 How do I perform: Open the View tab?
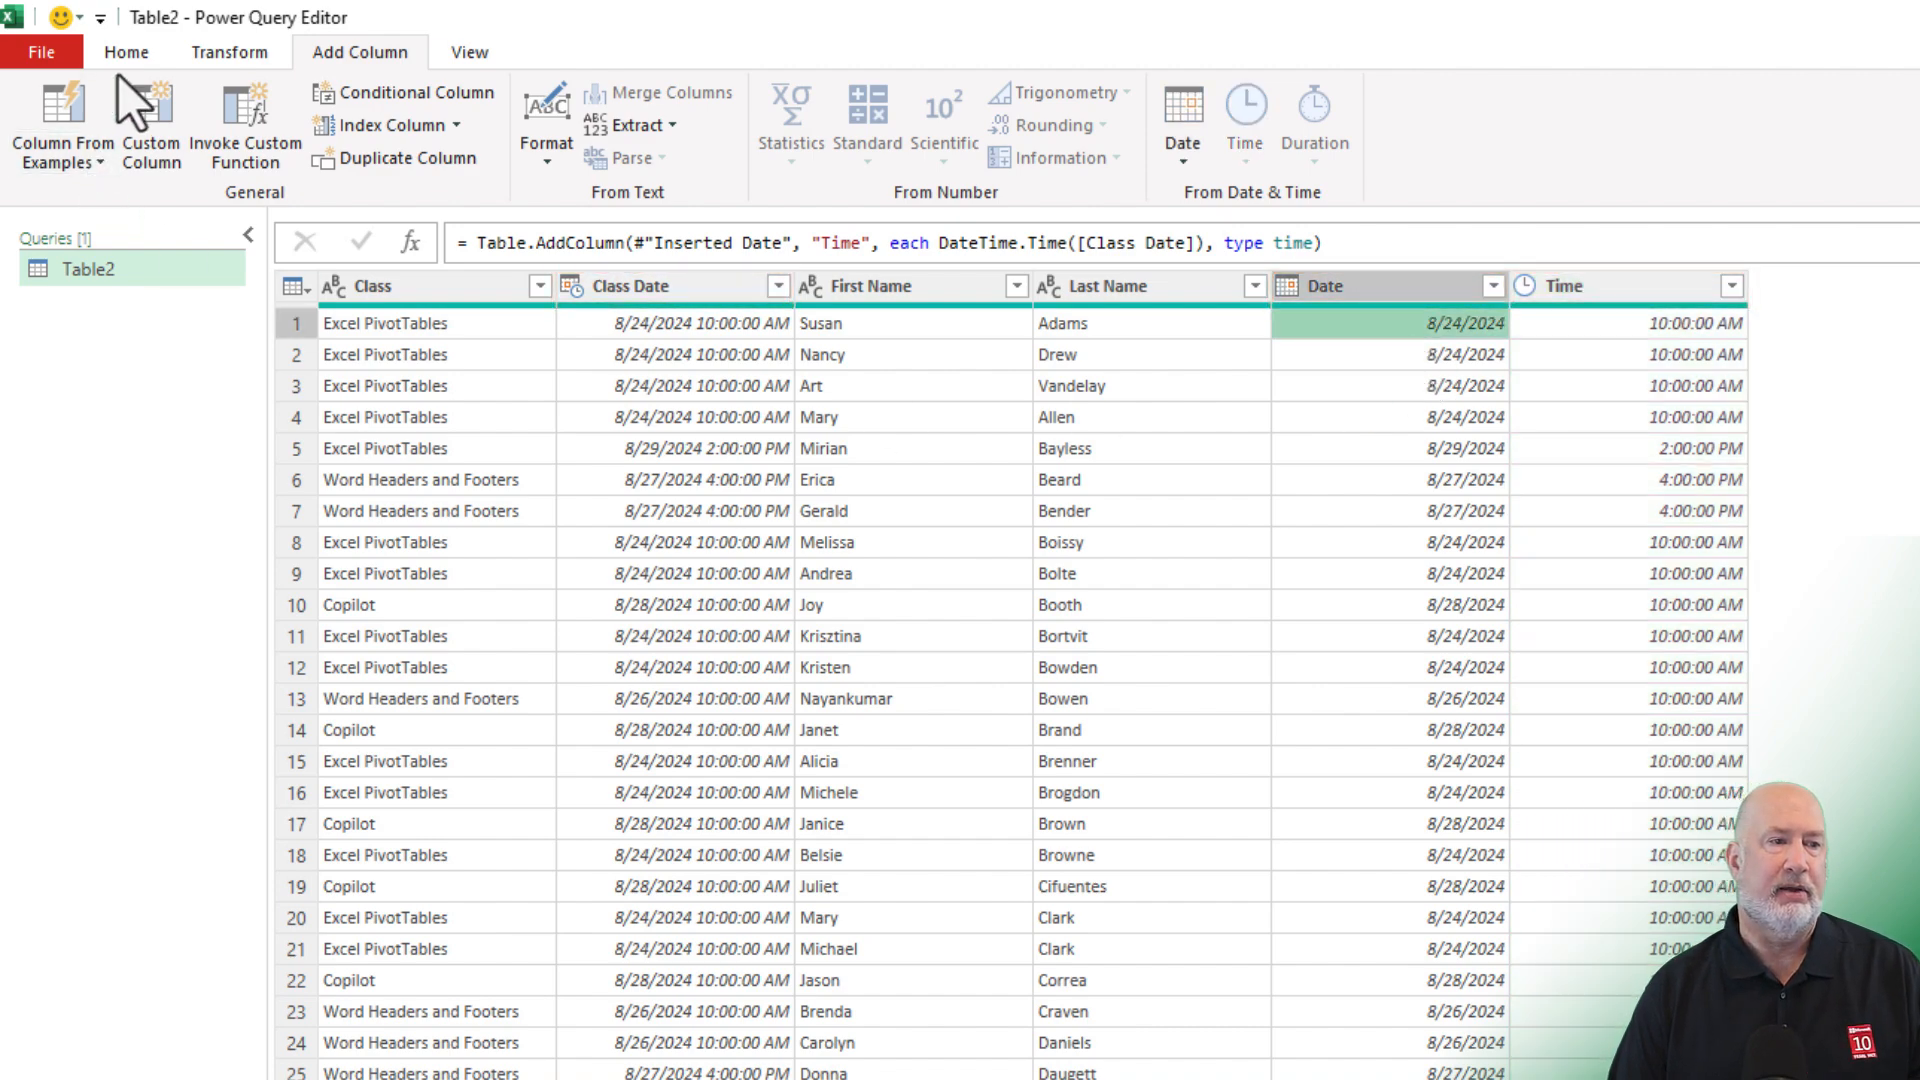(468, 51)
